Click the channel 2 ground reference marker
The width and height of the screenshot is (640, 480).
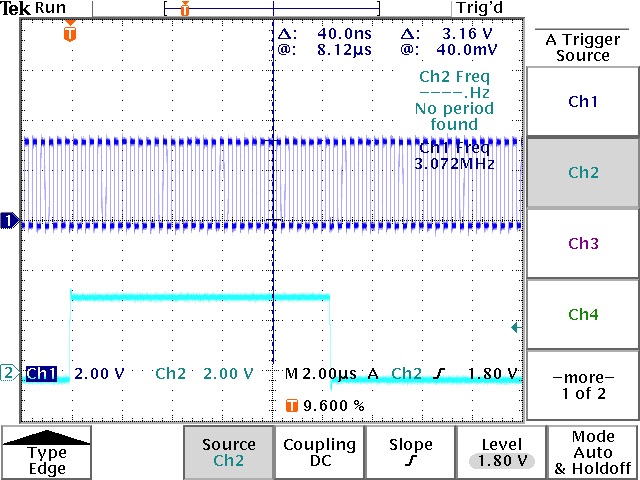point(10,373)
